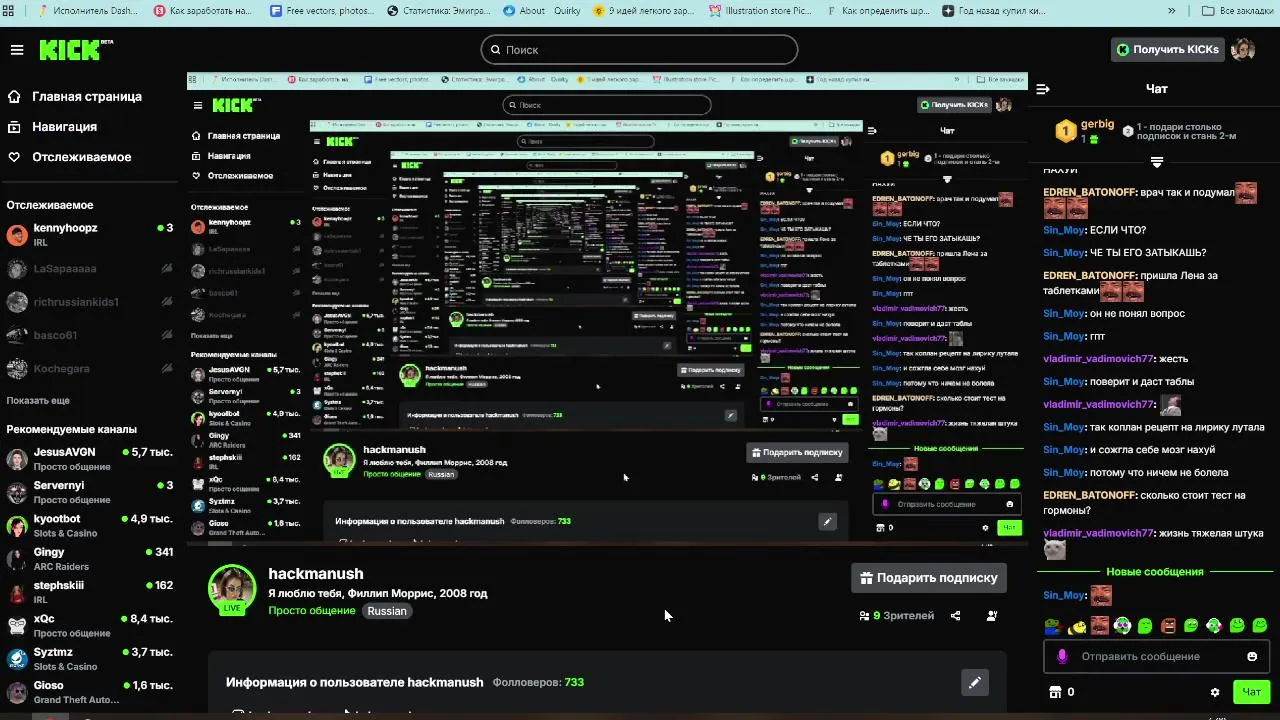Image resolution: width=1280 pixels, height=720 pixels.
Task: Click the pencil edit icon for channel info
Action: click(x=974, y=682)
